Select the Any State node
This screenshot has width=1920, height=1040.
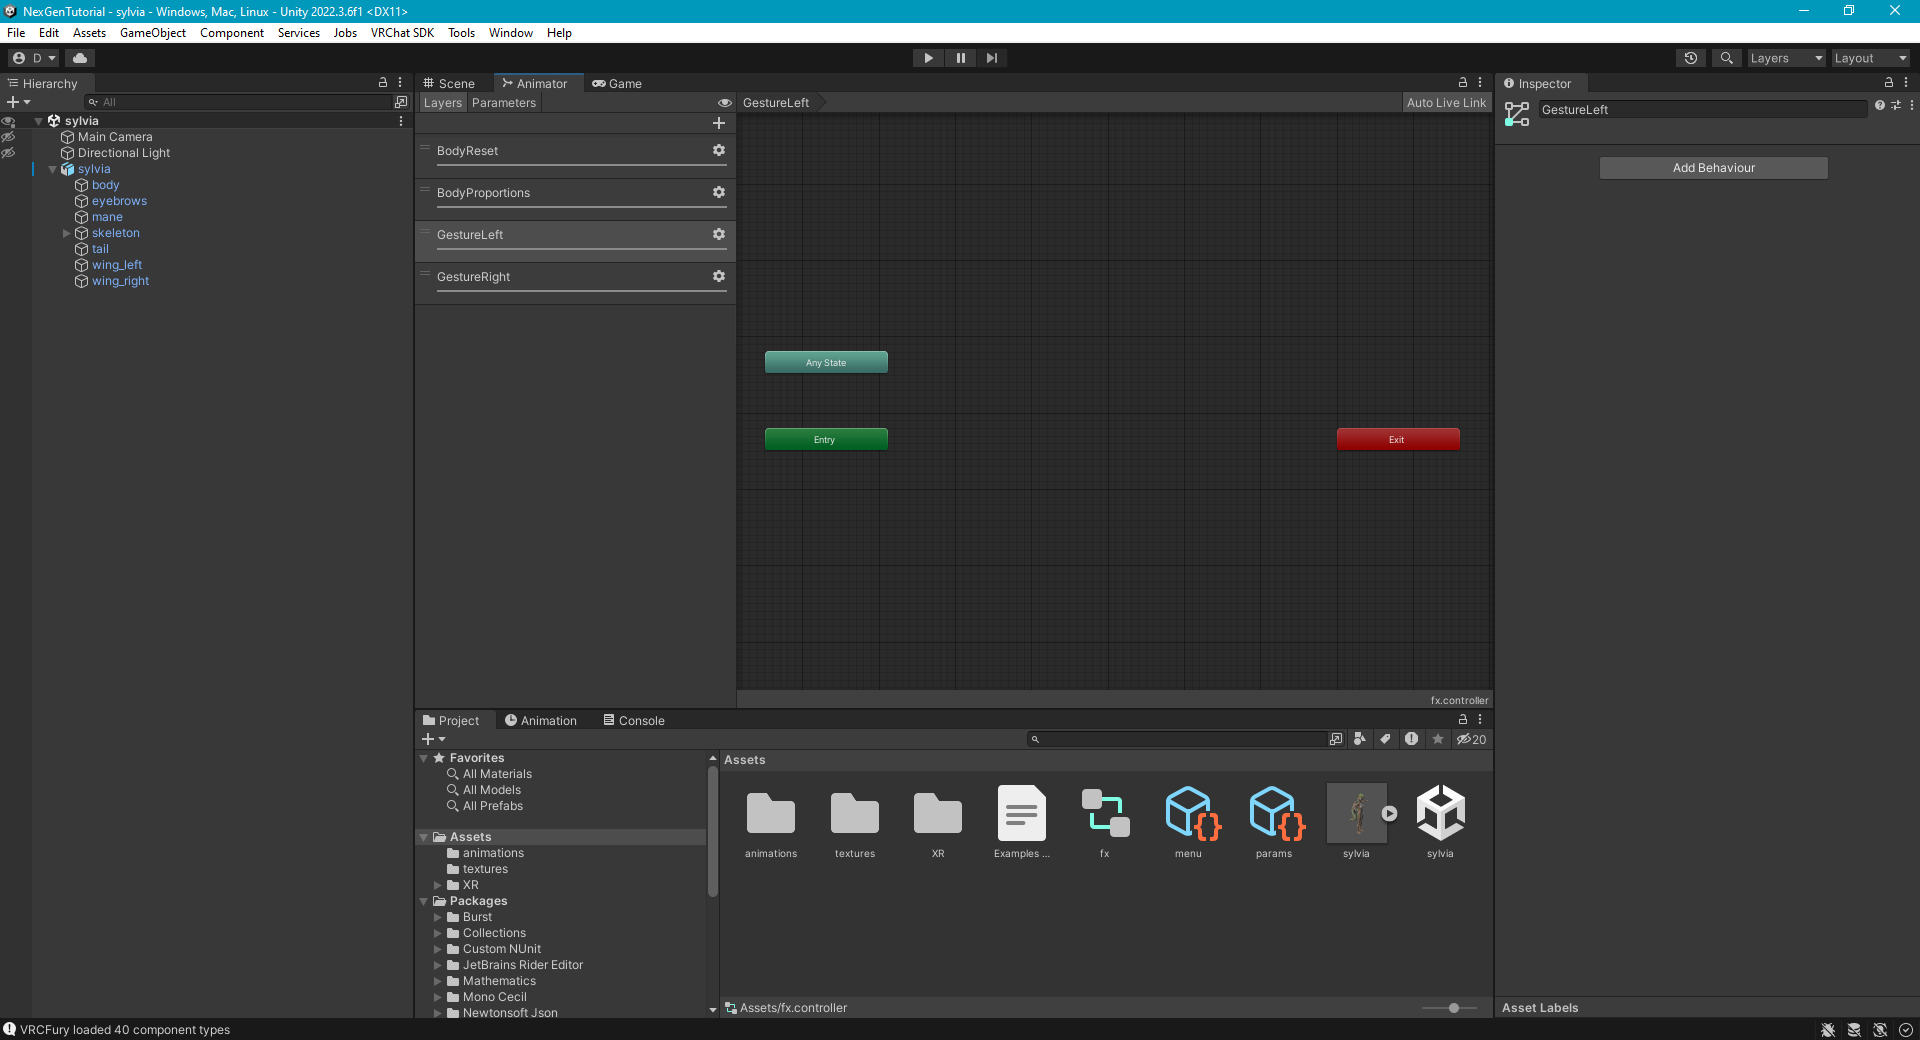[826, 362]
